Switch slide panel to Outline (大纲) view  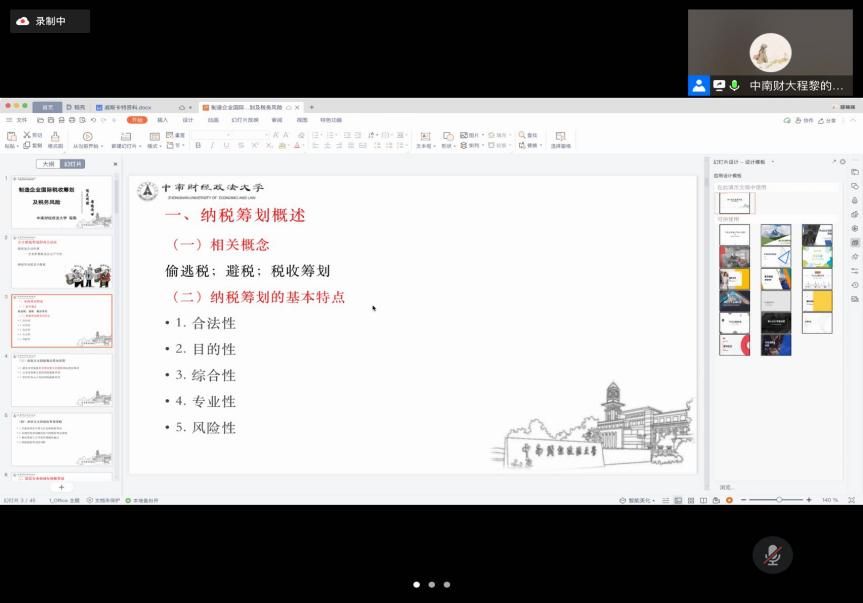[x=48, y=164]
